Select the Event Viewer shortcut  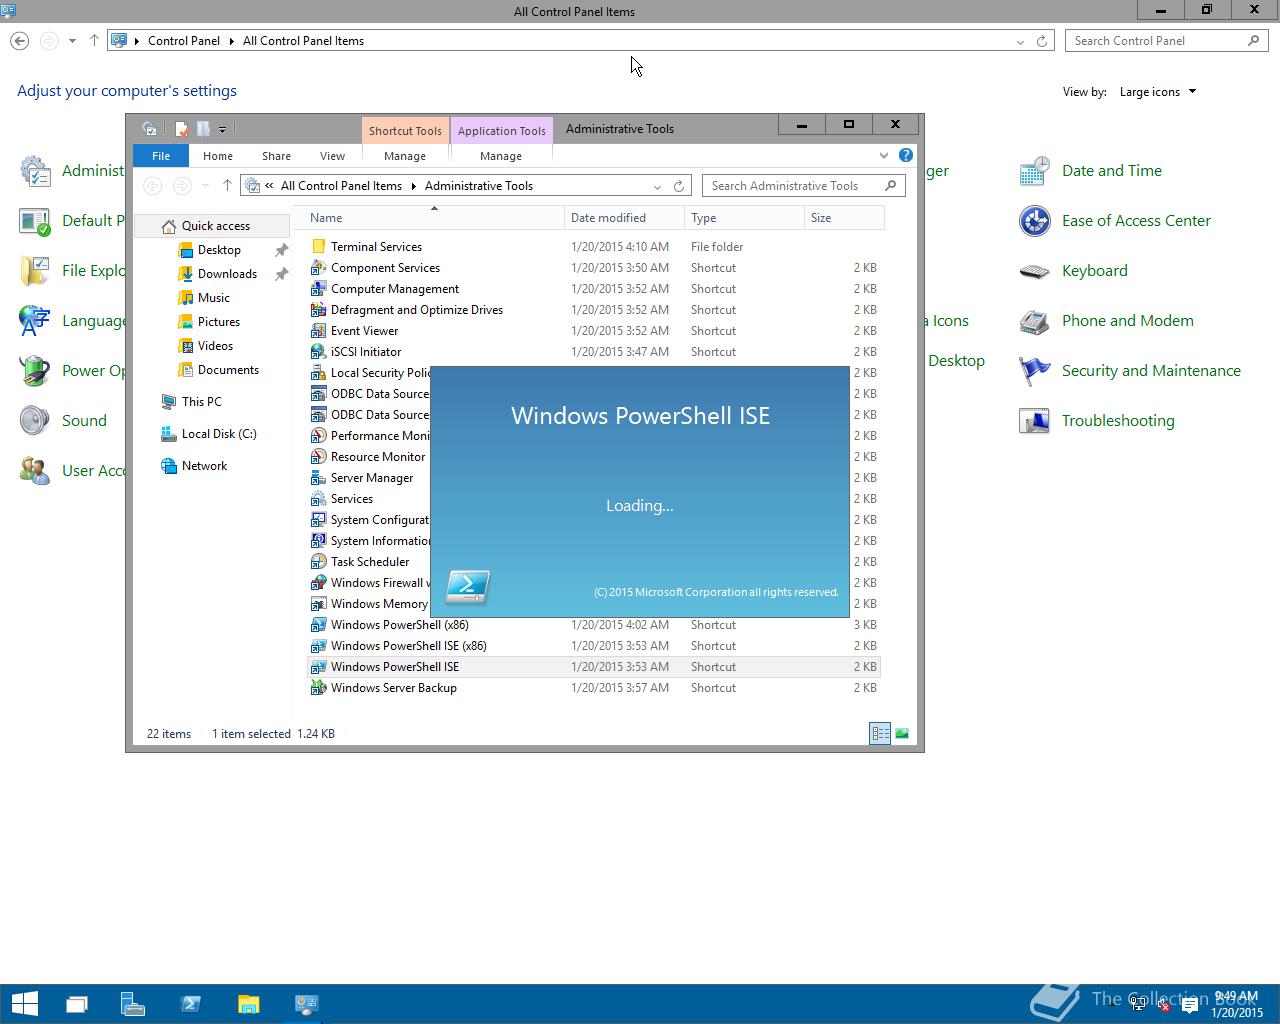point(364,331)
